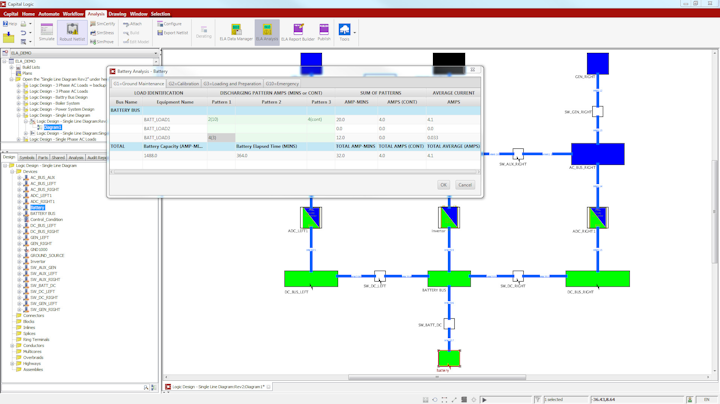Click Cancel in Battery Analysis dialog
720x404 pixels.
[x=465, y=185]
